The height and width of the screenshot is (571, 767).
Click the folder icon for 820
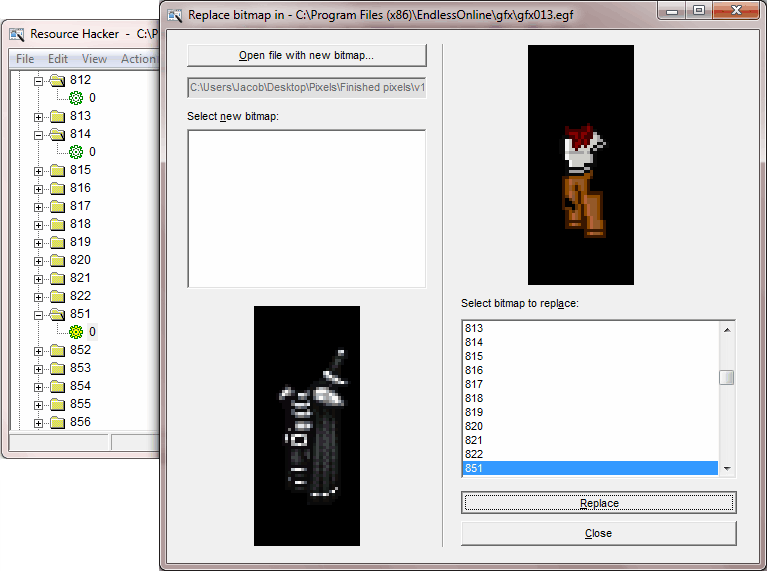[x=57, y=260]
